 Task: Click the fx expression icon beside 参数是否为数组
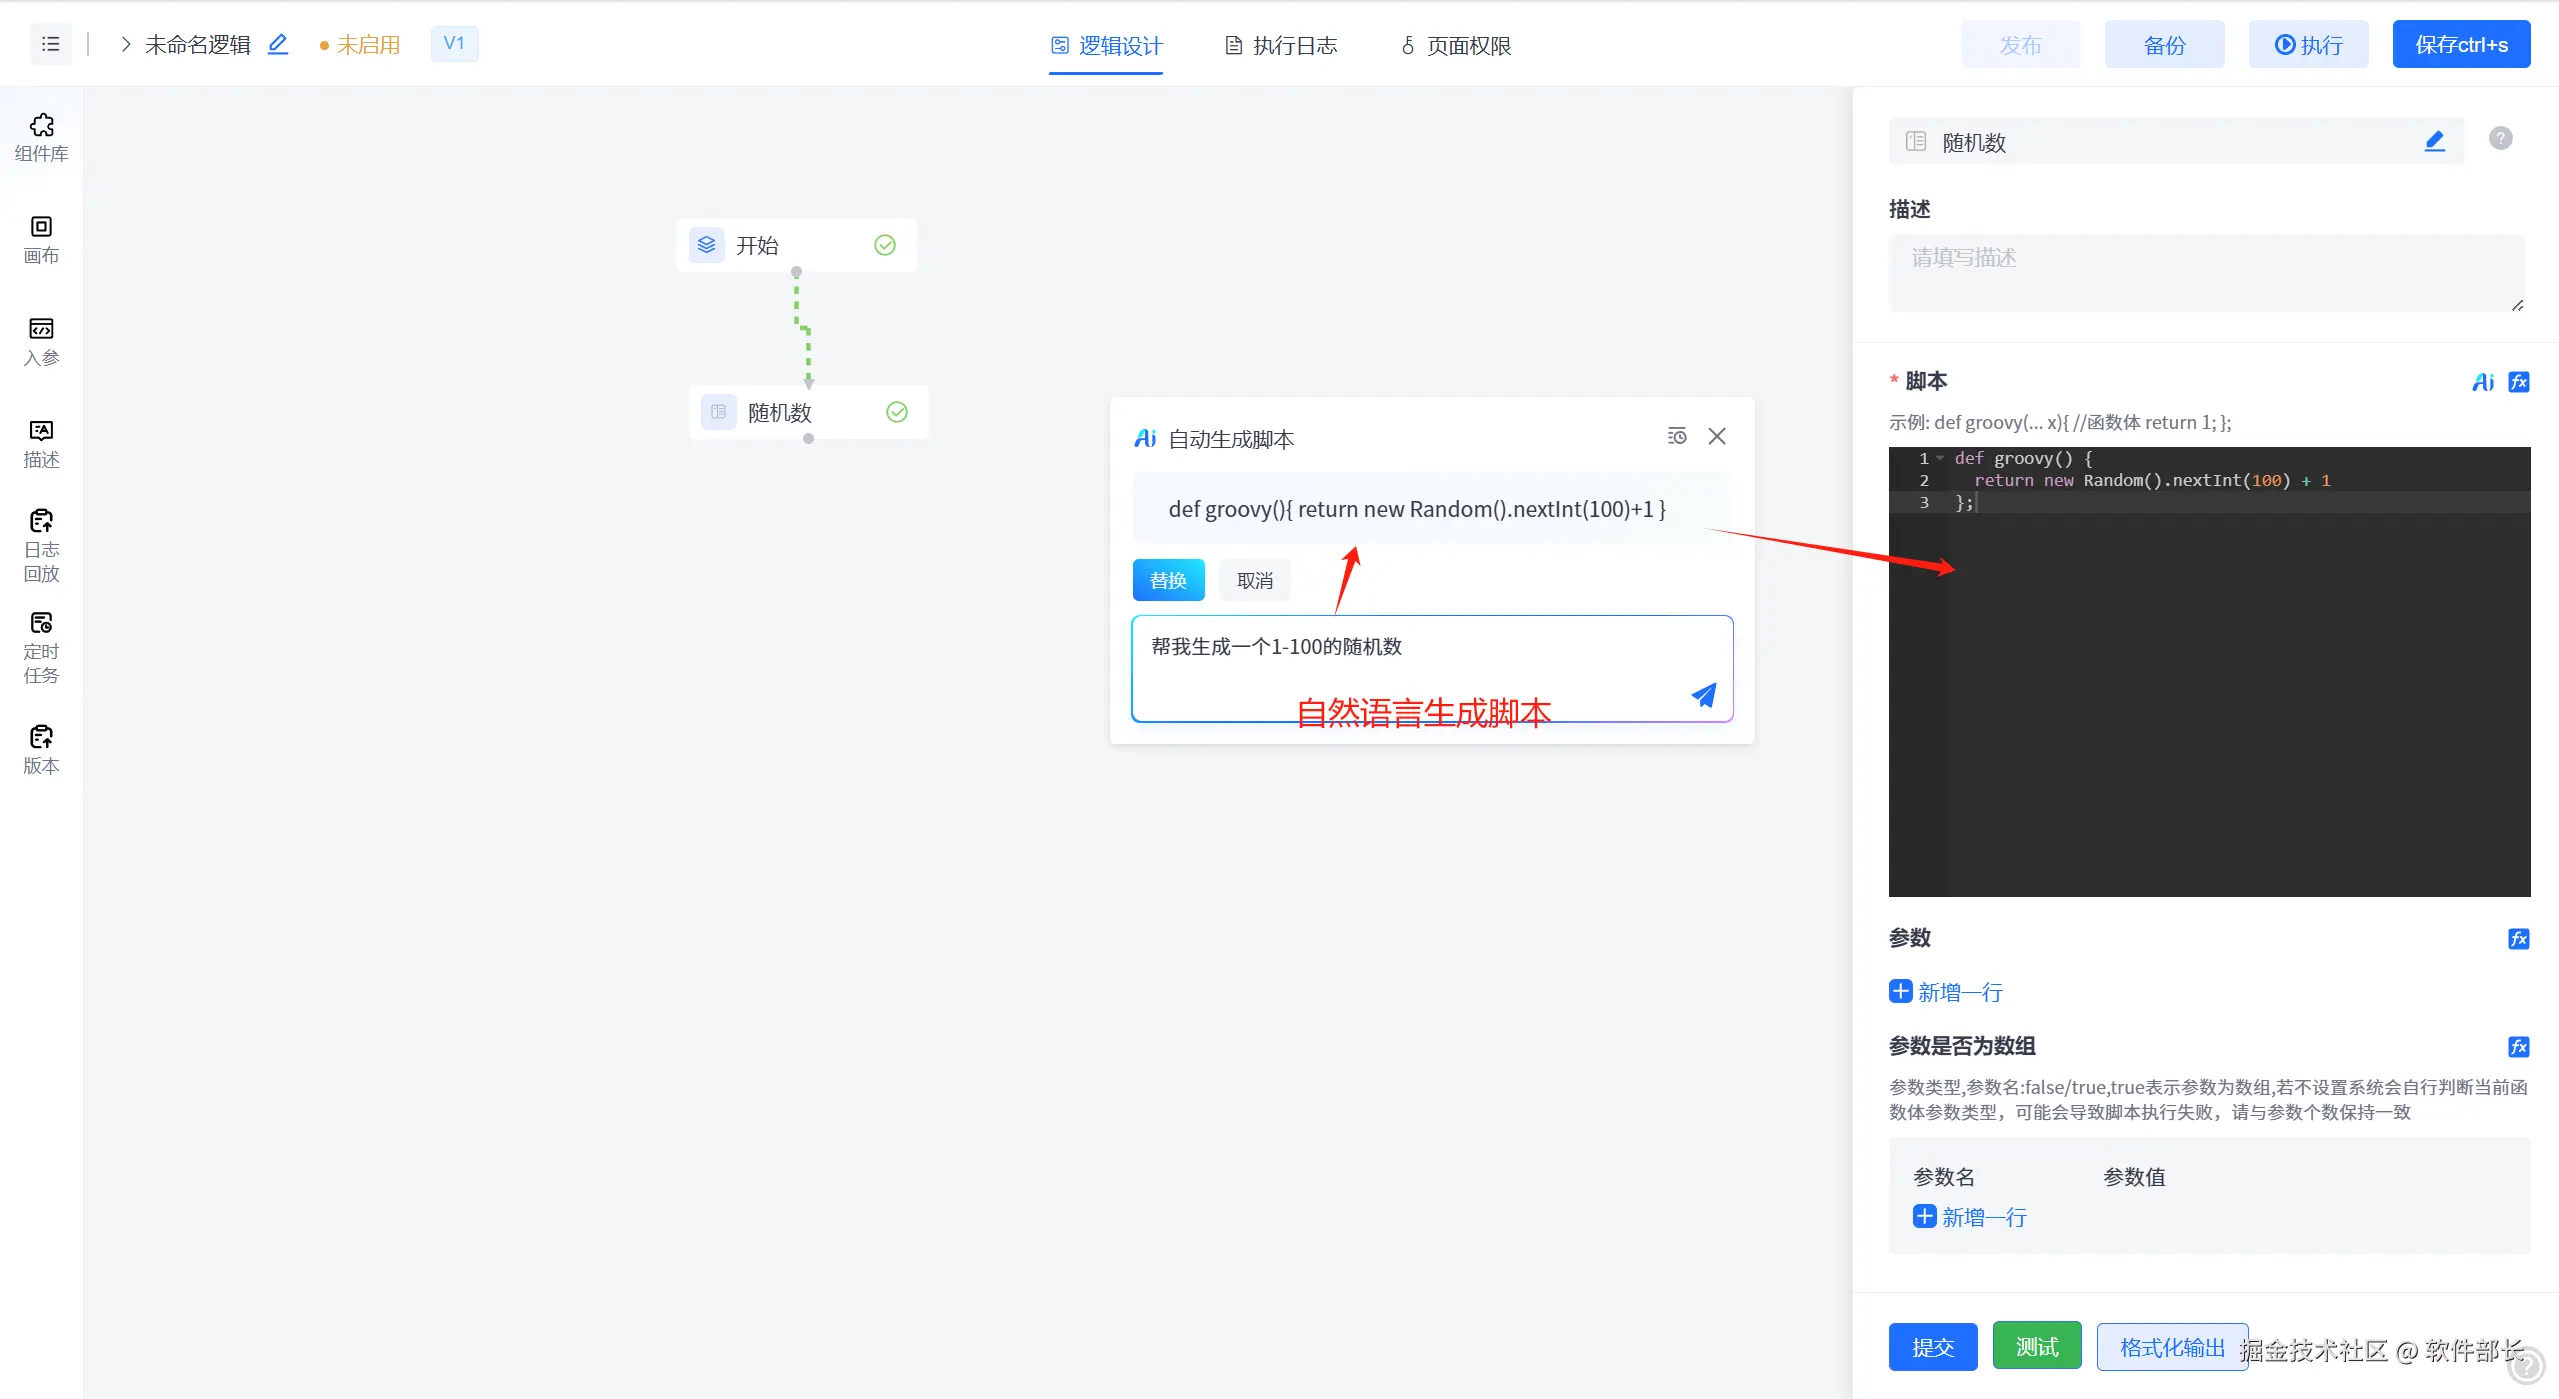click(x=2518, y=1047)
